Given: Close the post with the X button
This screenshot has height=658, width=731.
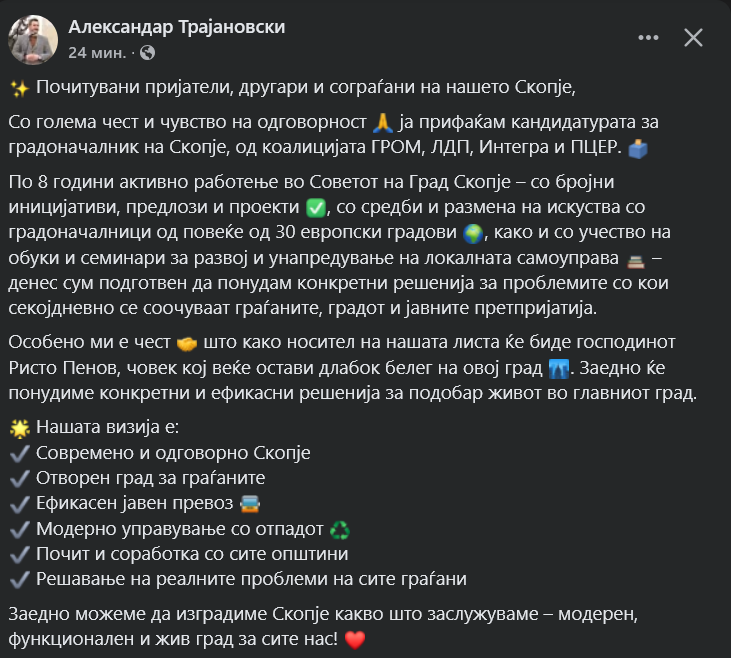Looking at the screenshot, I should [x=693, y=39].
